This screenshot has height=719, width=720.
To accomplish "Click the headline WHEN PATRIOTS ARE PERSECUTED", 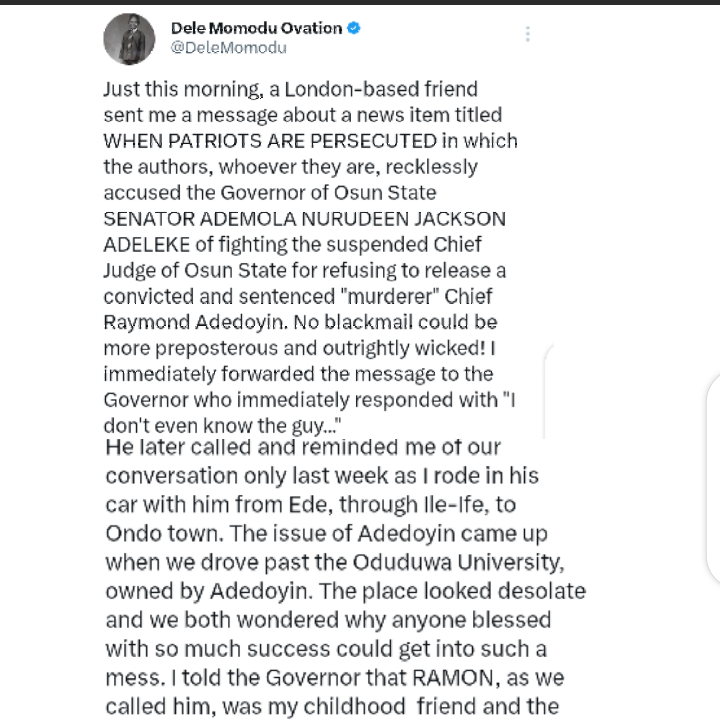I will [x=270, y=140].
